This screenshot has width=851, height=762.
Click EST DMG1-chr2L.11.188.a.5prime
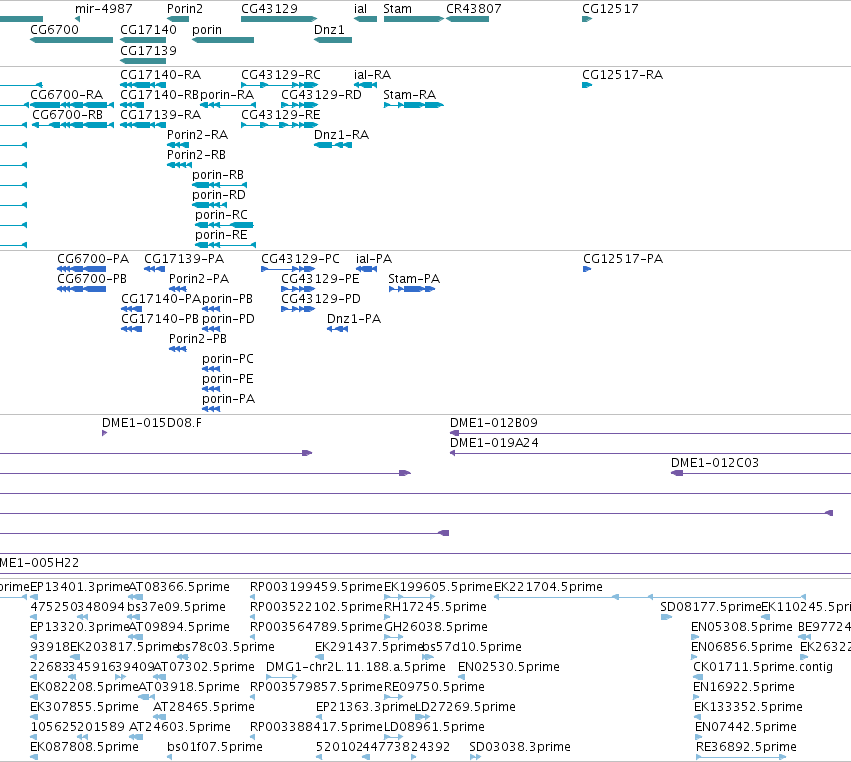pos(355,667)
